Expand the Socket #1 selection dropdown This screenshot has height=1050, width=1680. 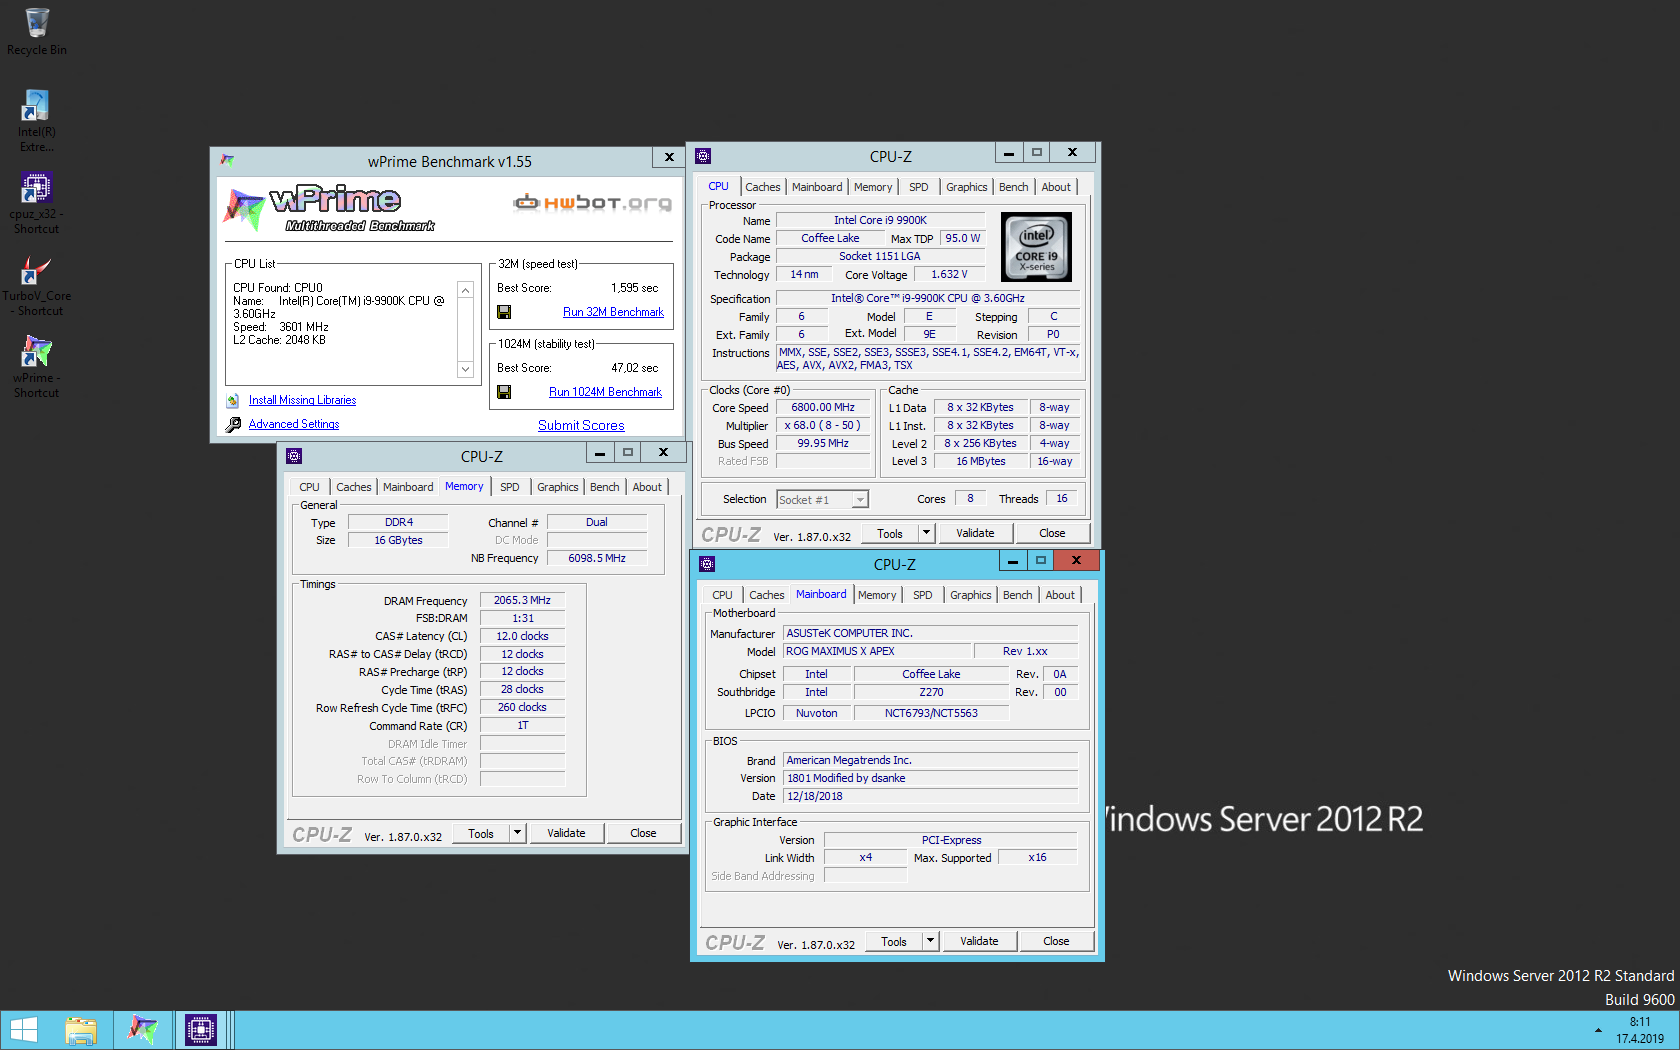pos(860,500)
